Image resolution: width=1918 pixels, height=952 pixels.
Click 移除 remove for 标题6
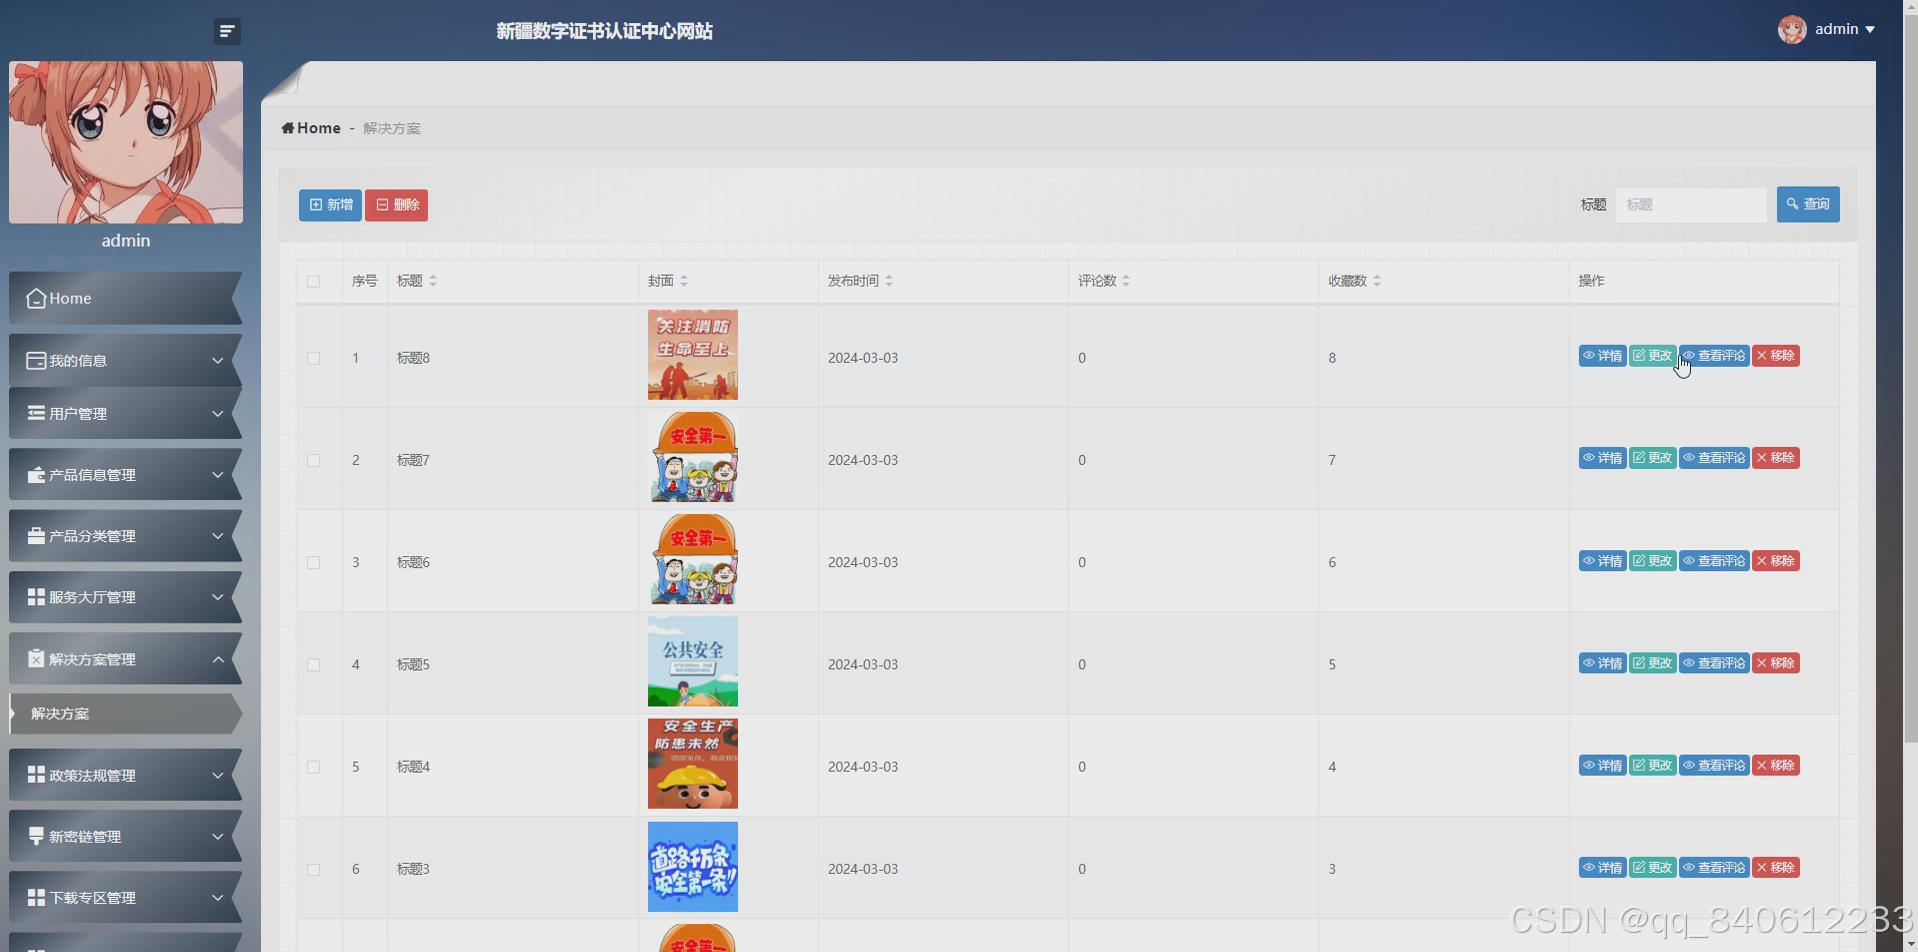pos(1775,561)
